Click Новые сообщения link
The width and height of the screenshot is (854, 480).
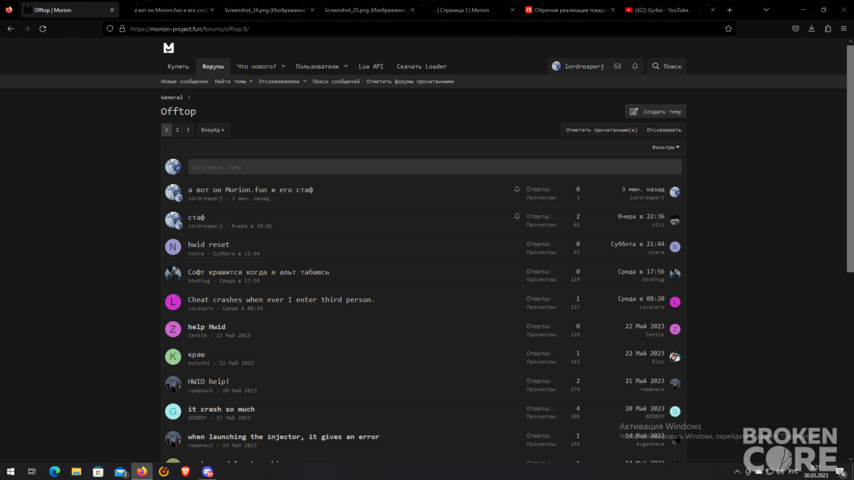(x=184, y=81)
